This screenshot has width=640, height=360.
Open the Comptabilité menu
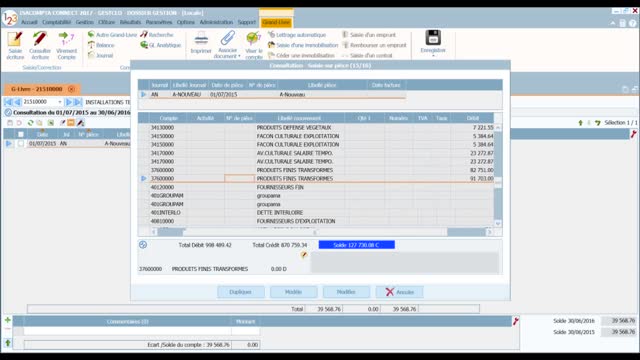[x=56, y=22]
